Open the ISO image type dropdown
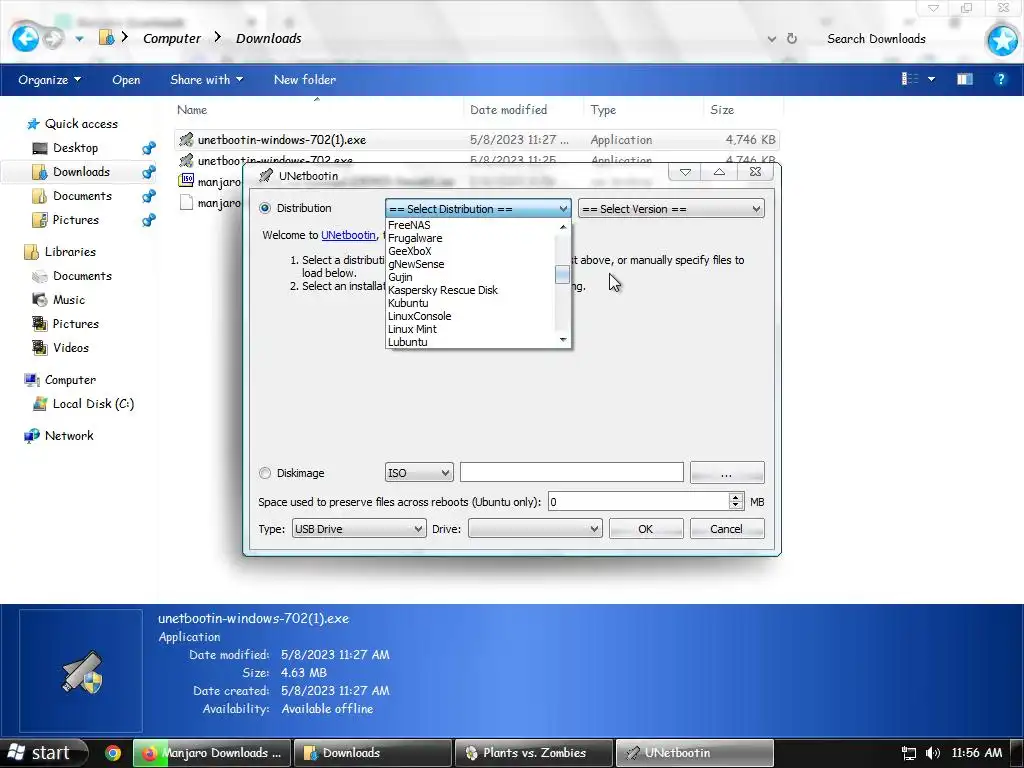 point(419,473)
